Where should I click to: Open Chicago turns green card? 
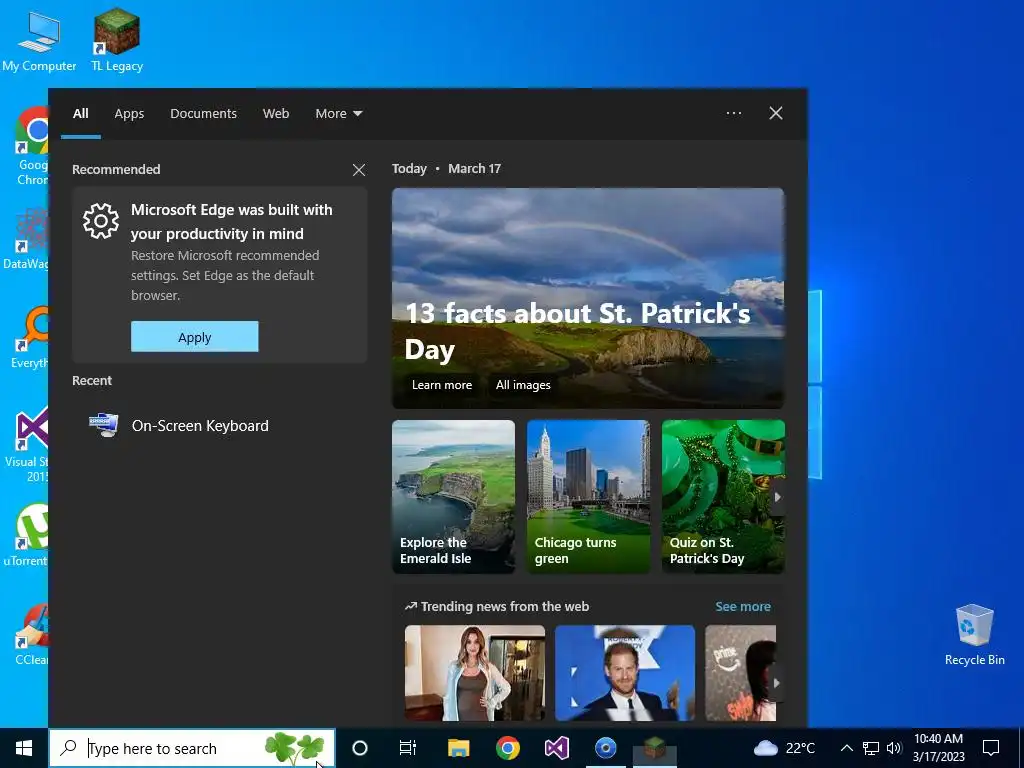tap(588, 497)
